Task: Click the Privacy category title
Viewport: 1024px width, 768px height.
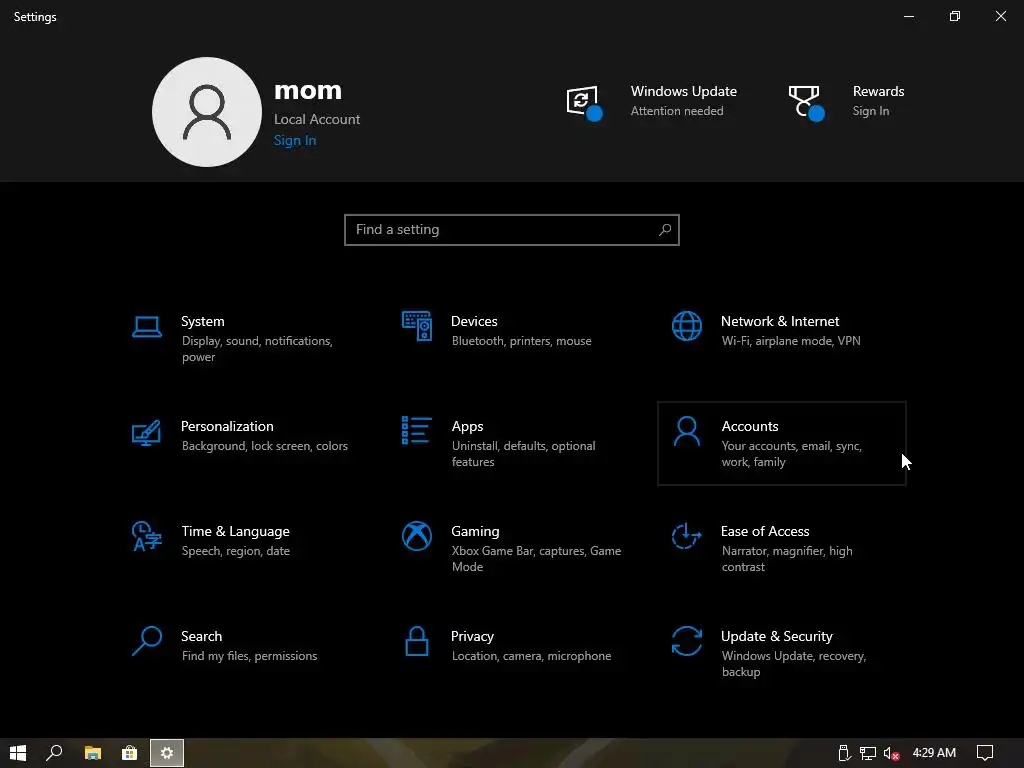Action: pos(472,636)
